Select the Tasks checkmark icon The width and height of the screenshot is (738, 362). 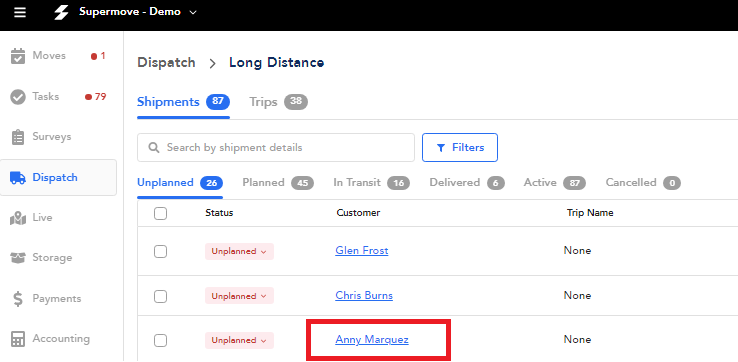coord(18,97)
